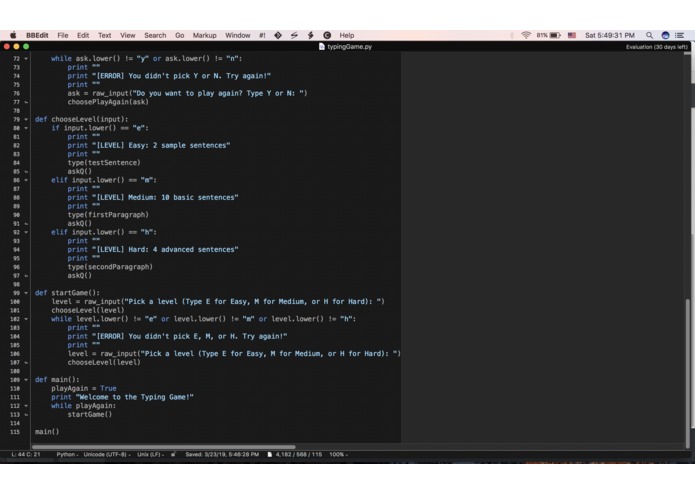This screenshot has height=494, width=695.
Task: Click 'startGame()' call on line 113
Action: coord(90,414)
